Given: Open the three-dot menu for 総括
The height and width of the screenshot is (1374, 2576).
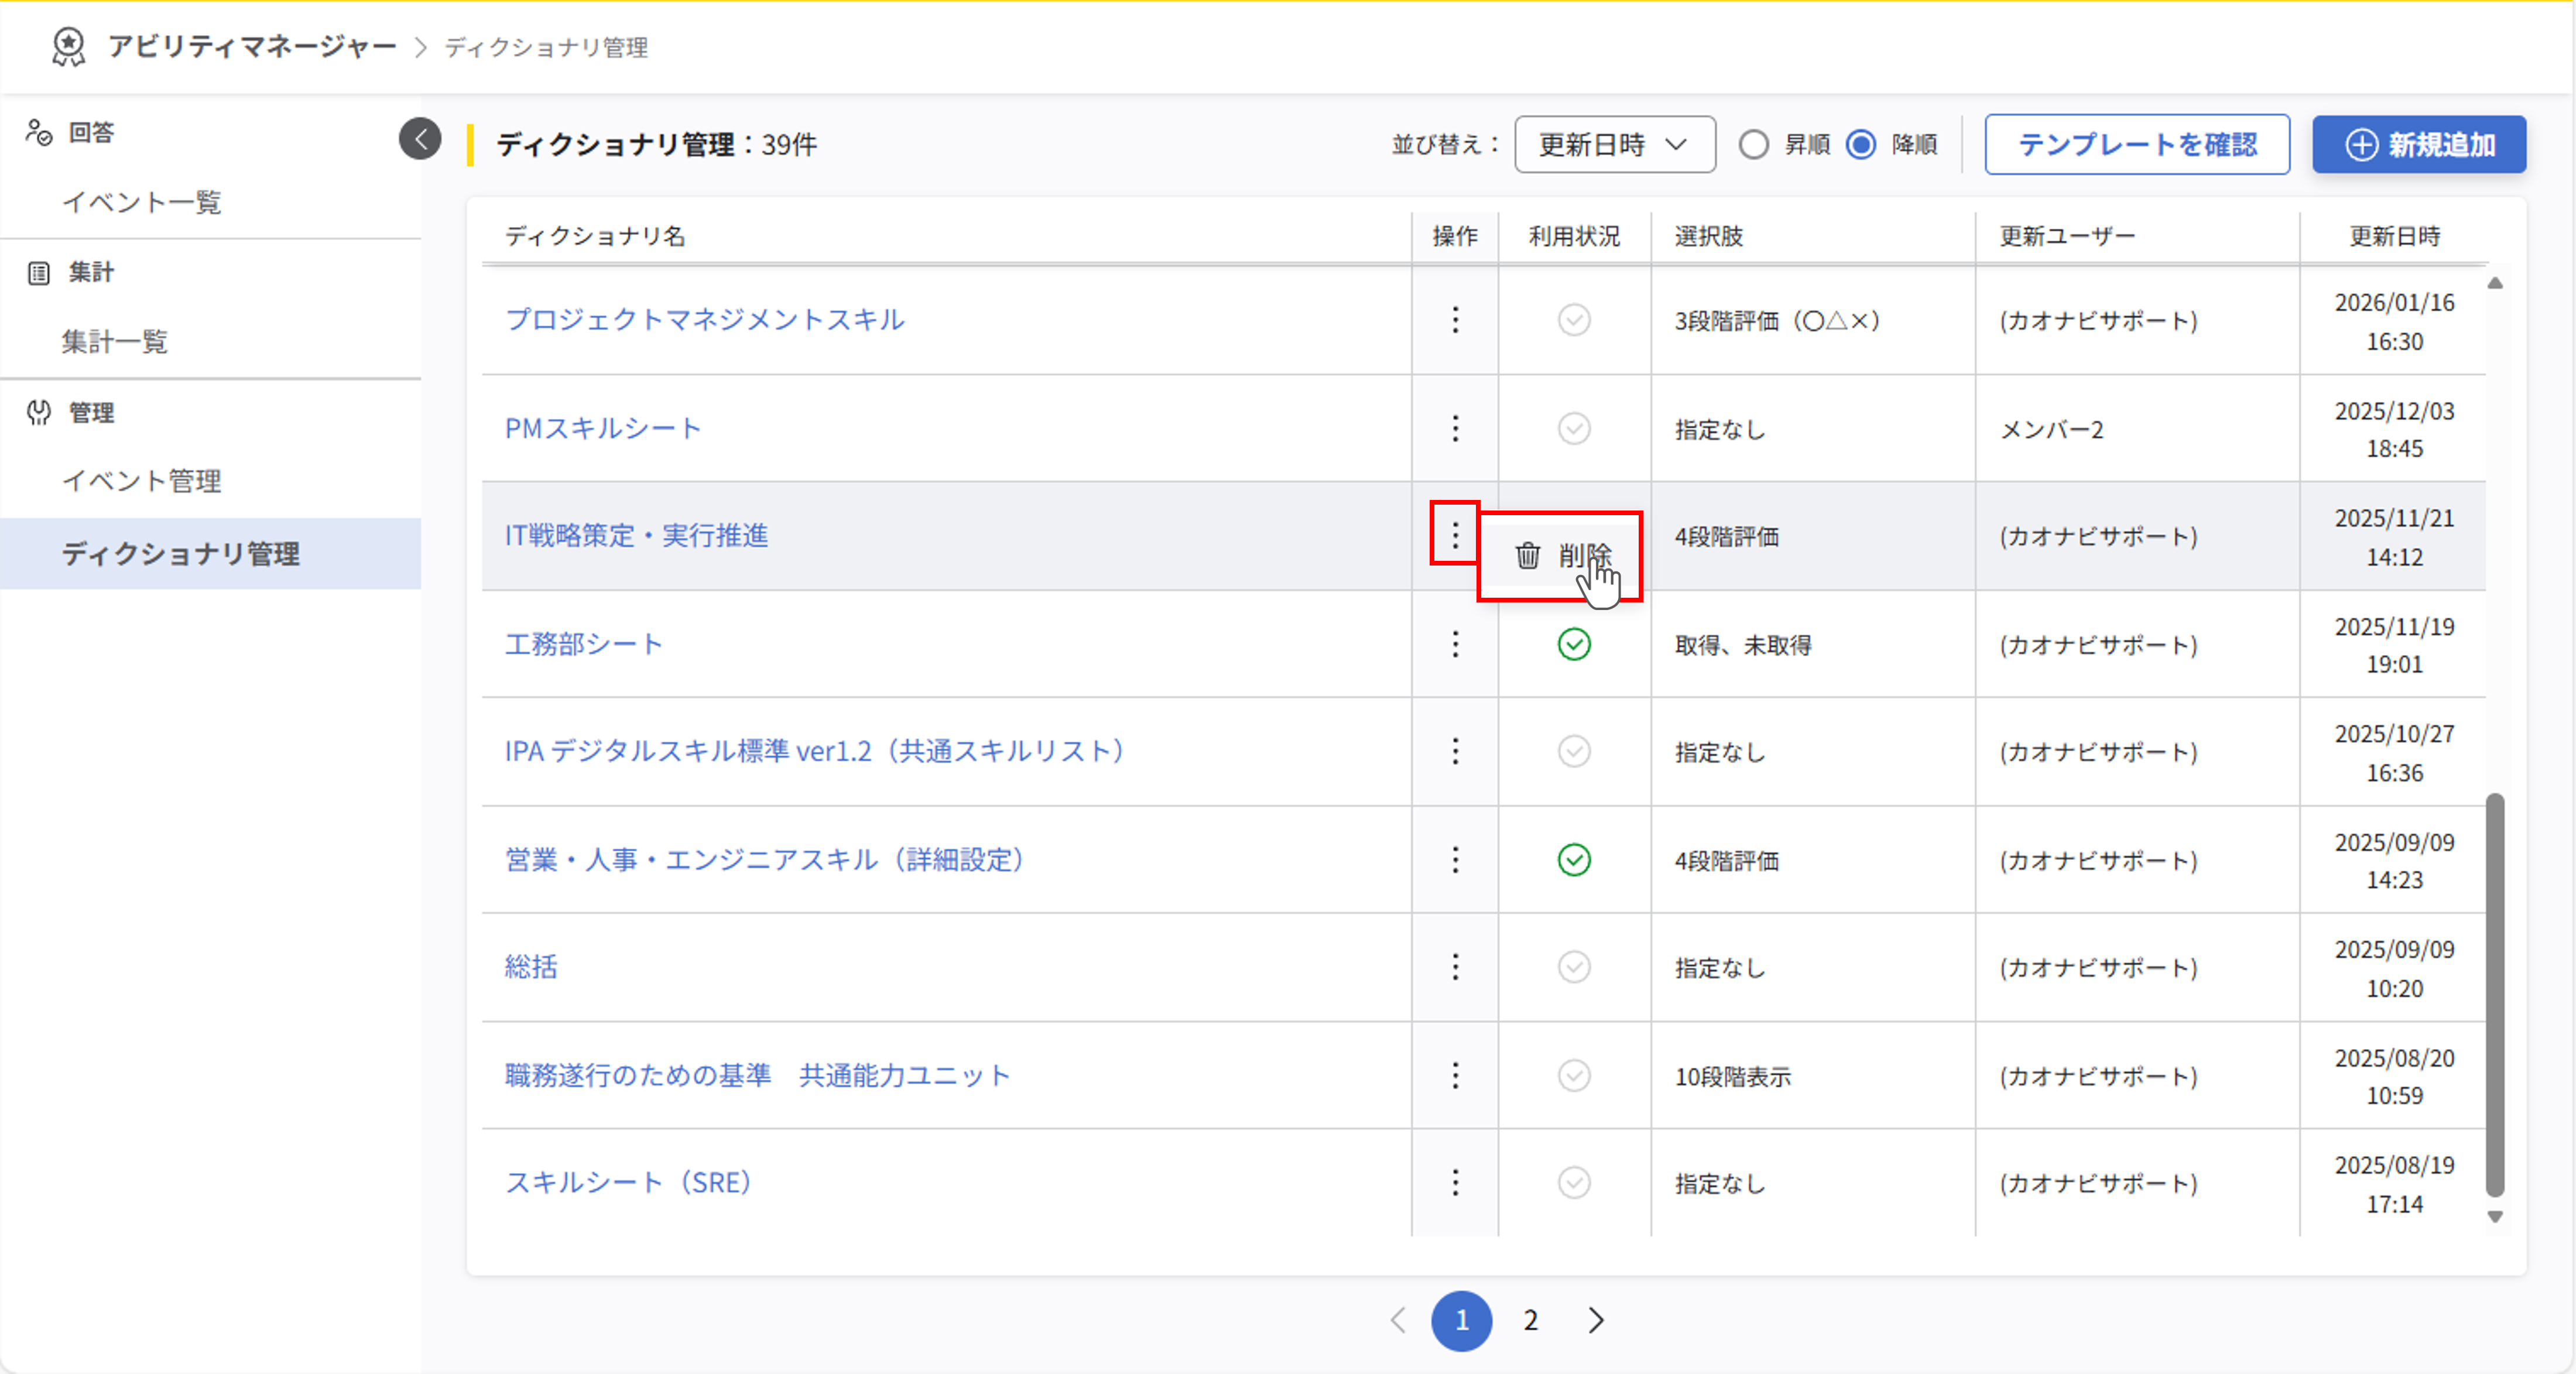Looking at the screenshot, I should point(1455,967).
